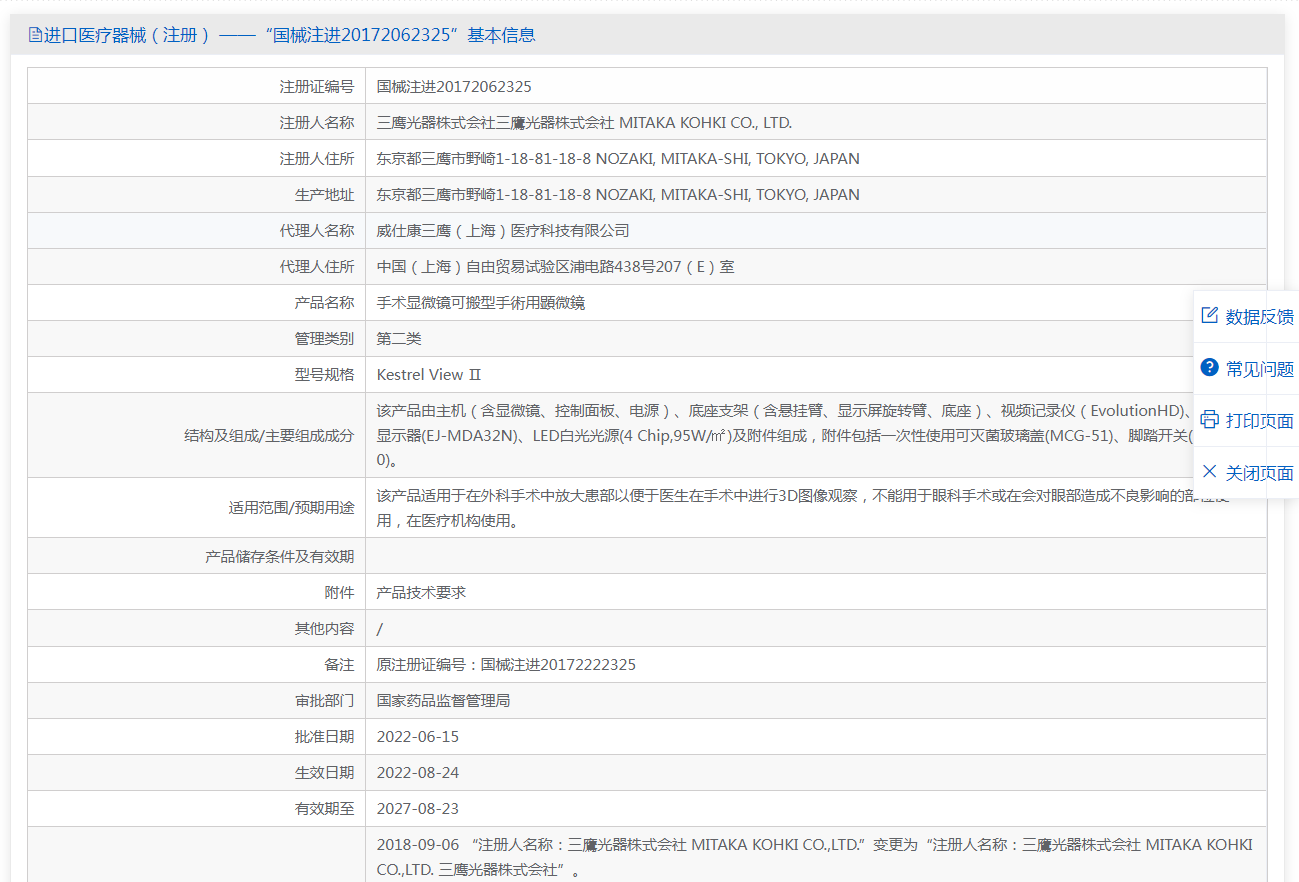
Task: Click the registrant name MITAKA KOHKI value
Action: tap(584, 123)
